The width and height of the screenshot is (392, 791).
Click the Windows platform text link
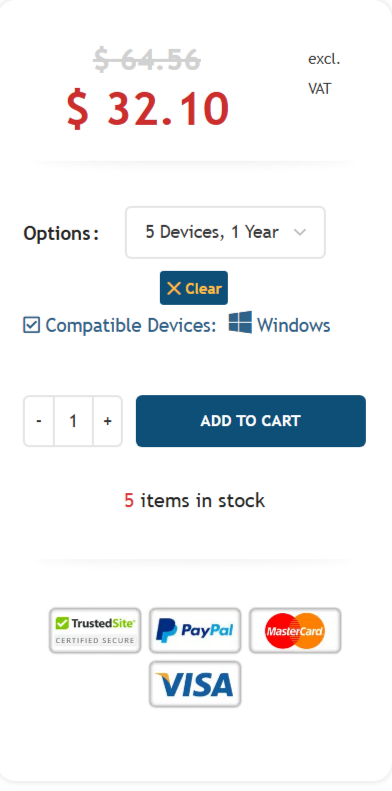coord(294,325)
